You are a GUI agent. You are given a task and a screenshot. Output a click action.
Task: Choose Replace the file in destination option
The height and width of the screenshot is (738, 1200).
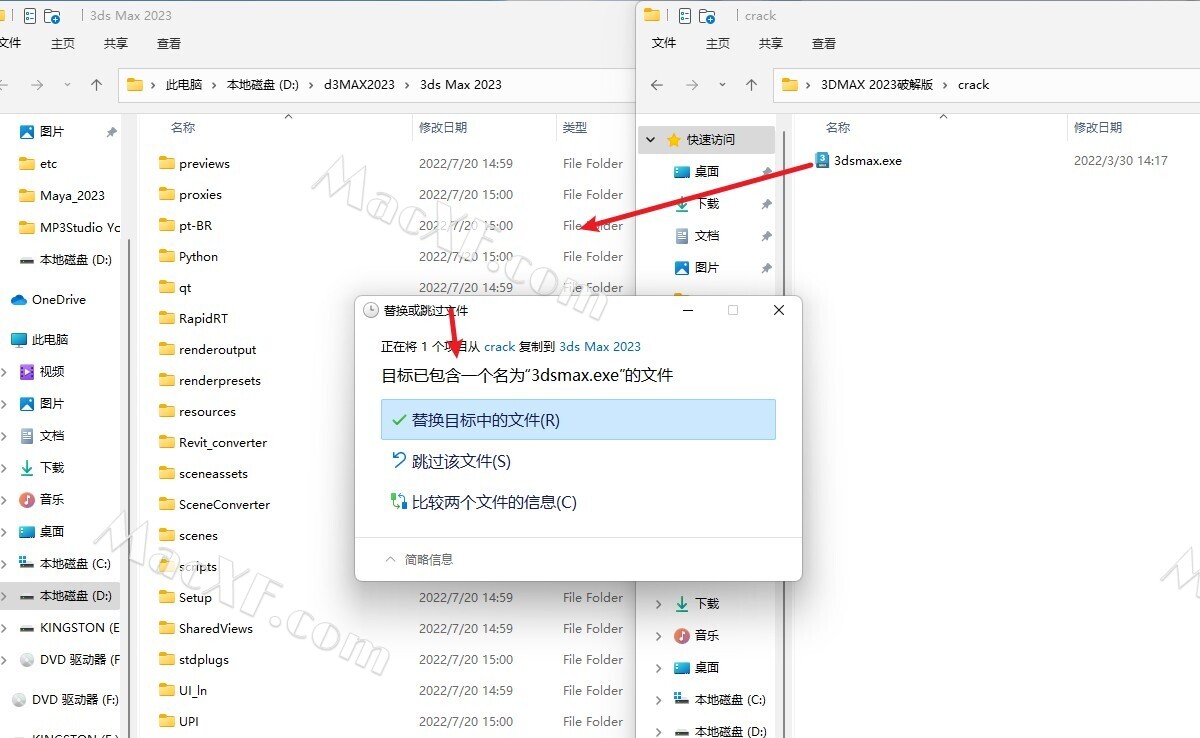click(578, 420)
